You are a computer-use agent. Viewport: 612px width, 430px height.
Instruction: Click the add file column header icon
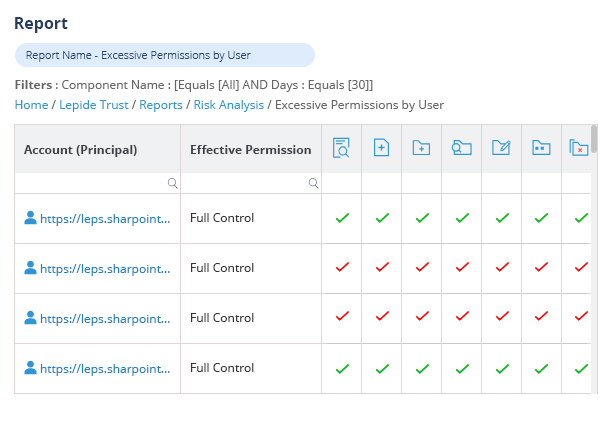[381, 149]
